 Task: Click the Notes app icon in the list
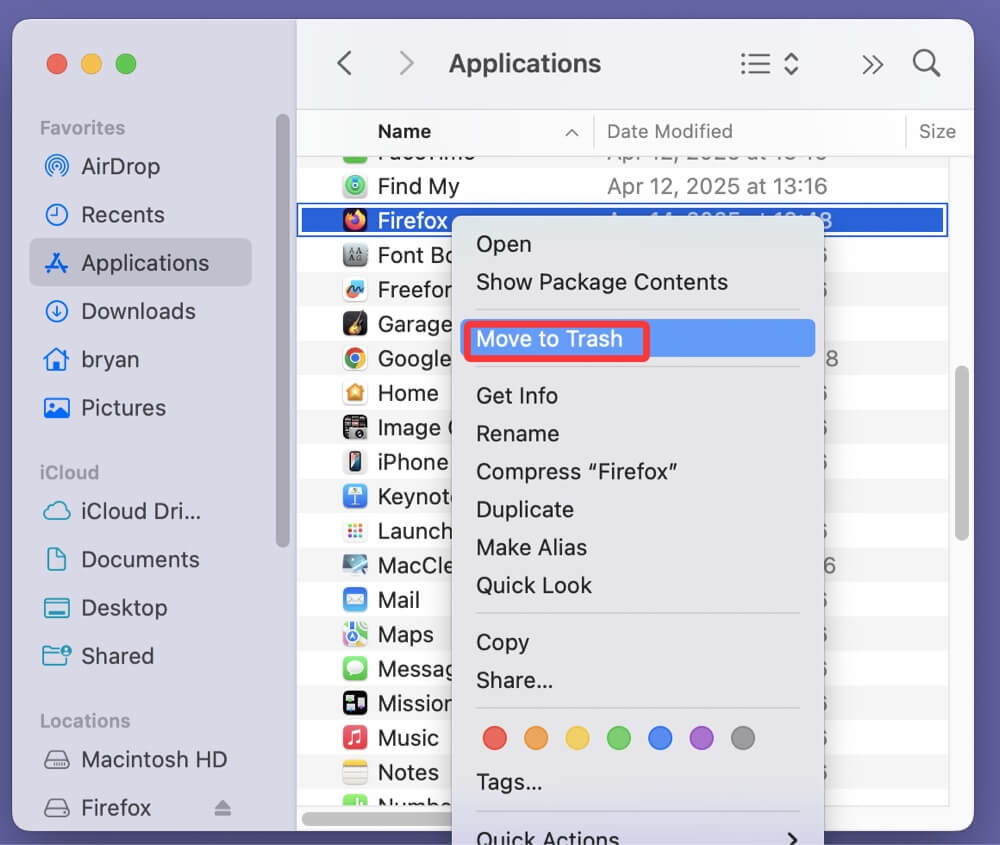355,772
